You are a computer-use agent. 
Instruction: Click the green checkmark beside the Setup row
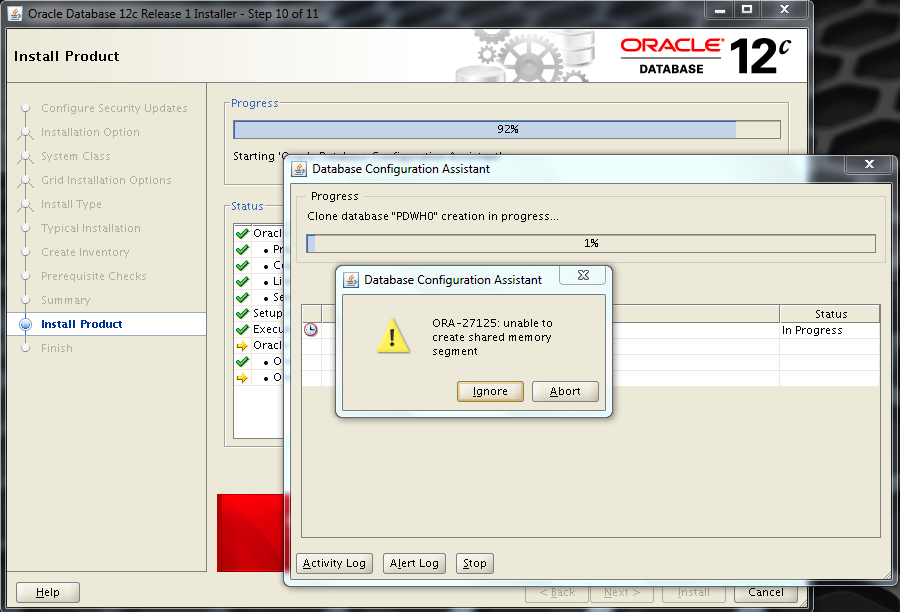241,313
